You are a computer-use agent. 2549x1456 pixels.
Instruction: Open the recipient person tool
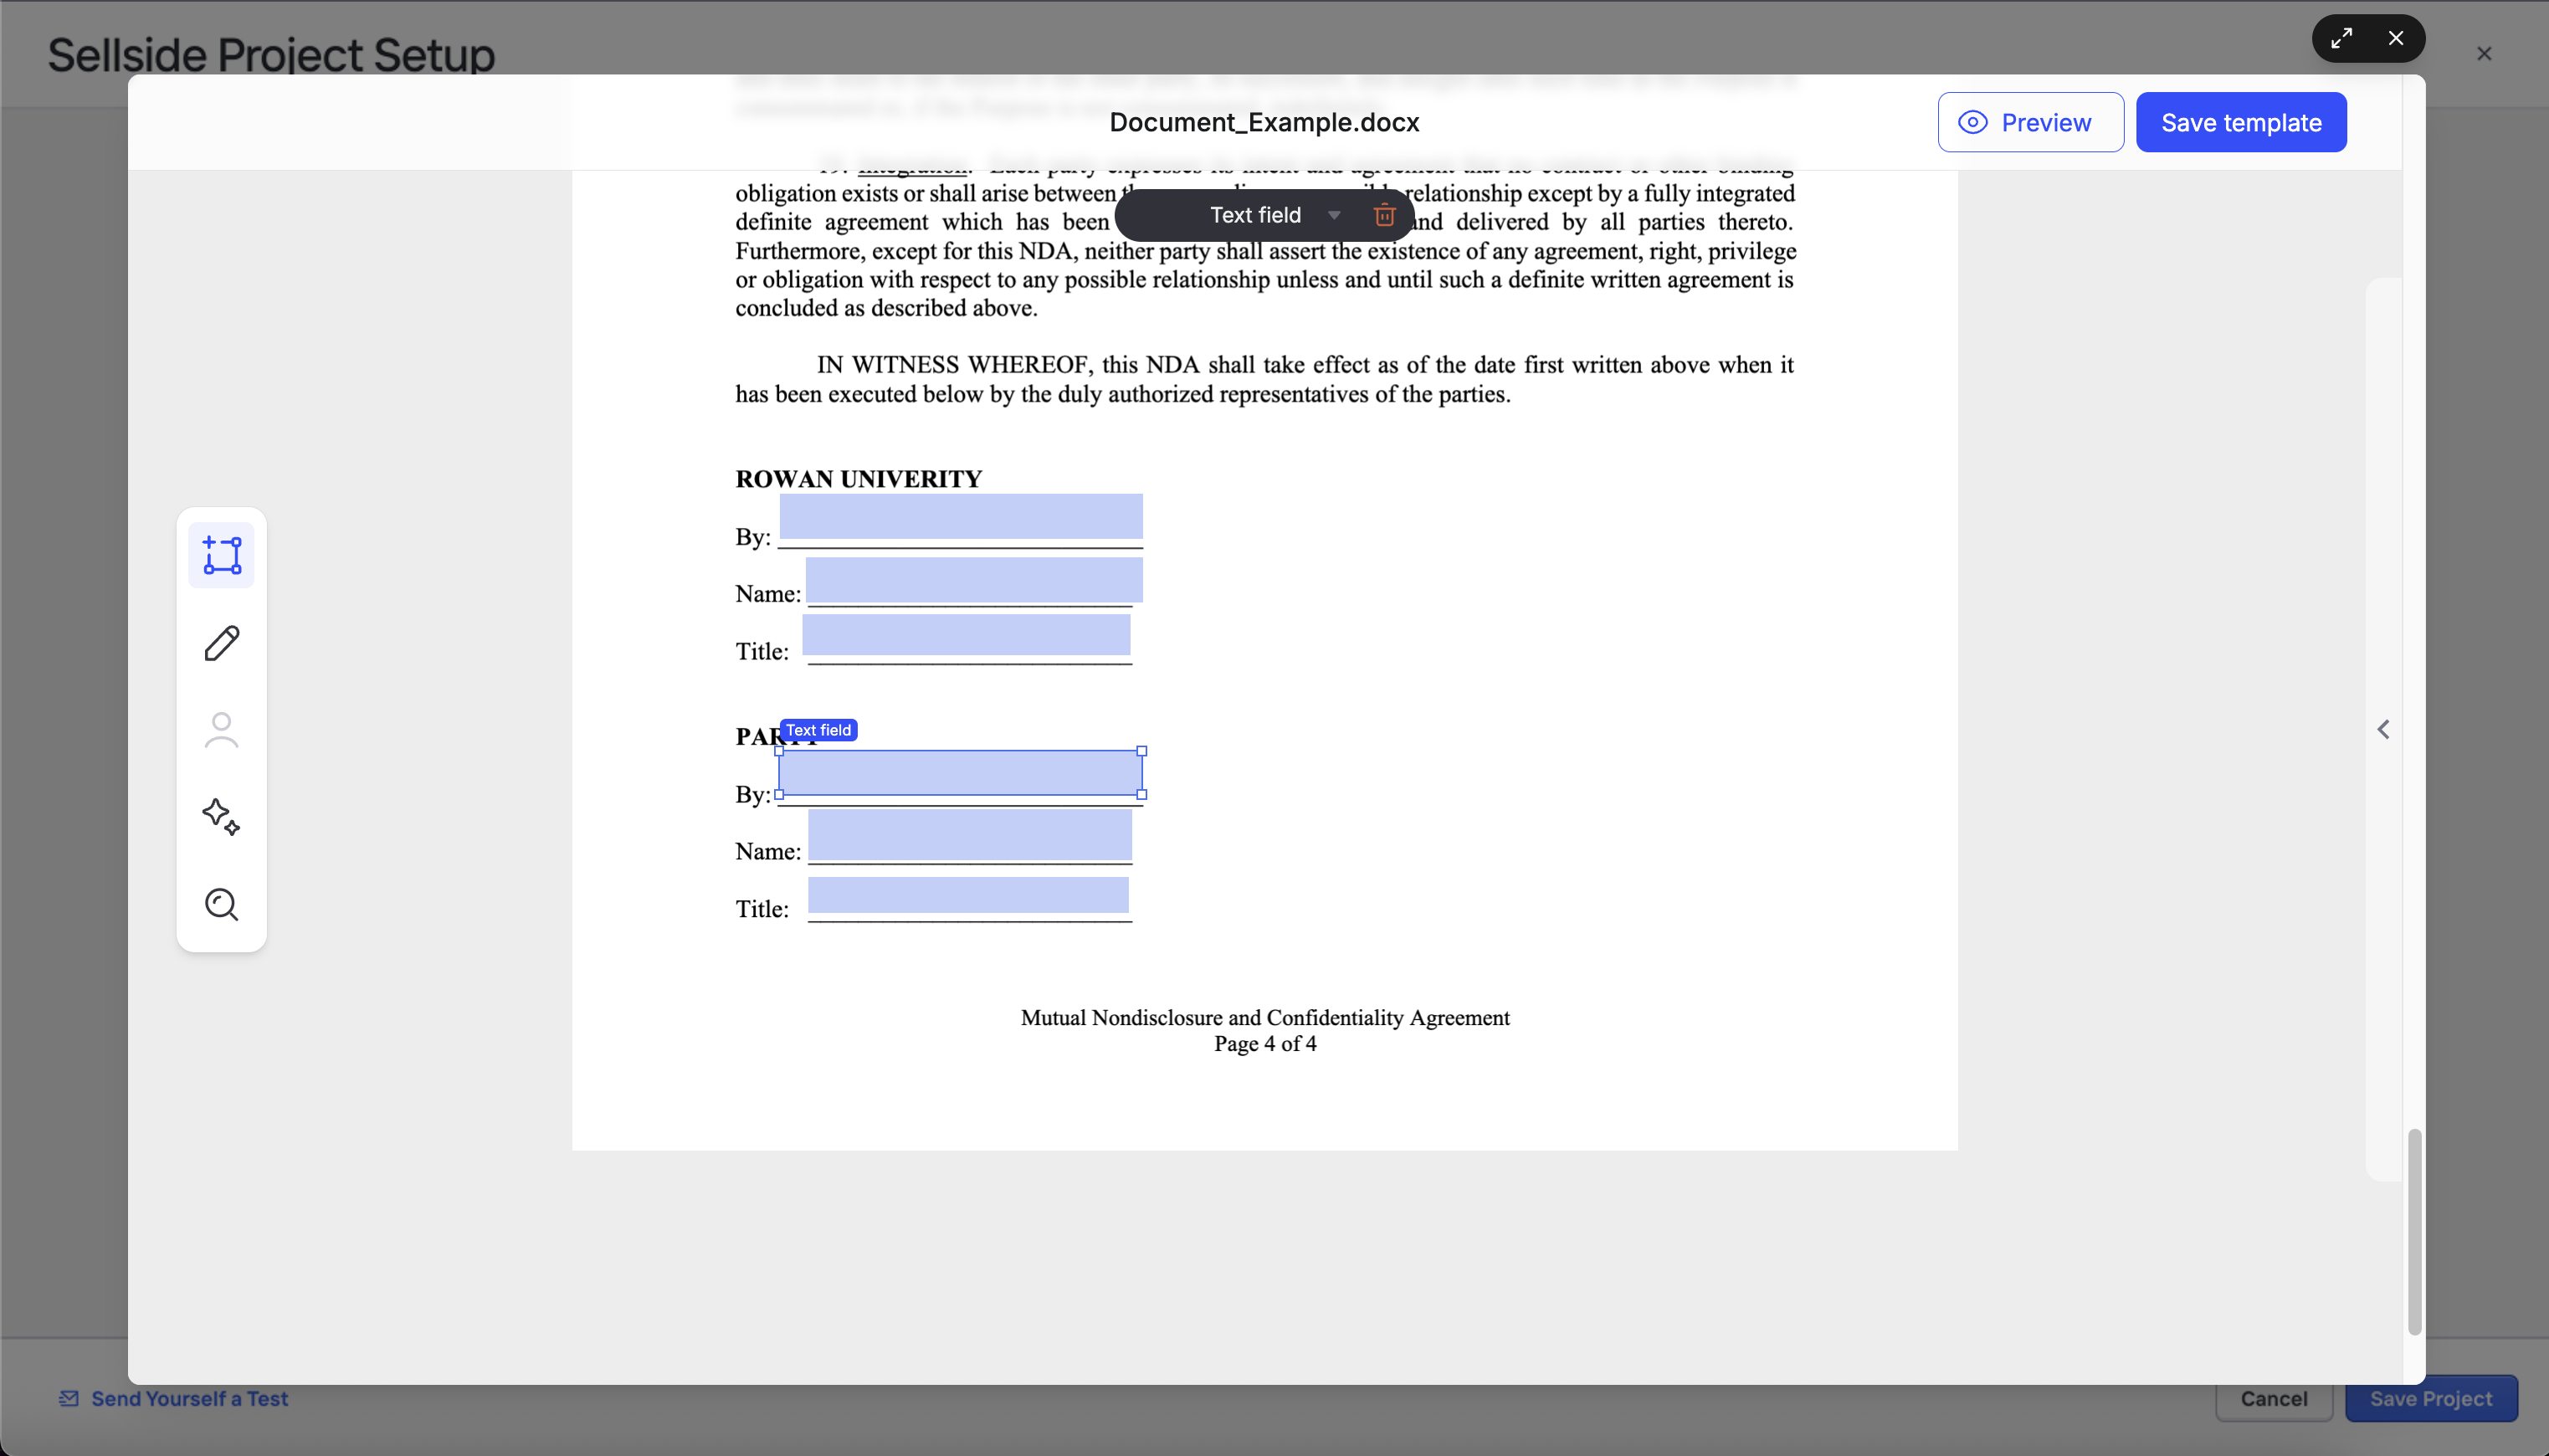coord(221,730)
